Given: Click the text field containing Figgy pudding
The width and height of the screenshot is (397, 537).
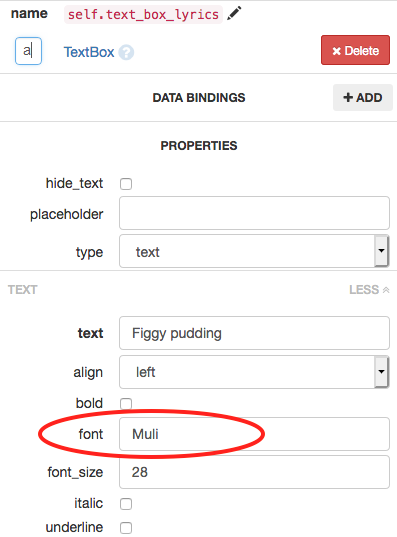Looking at the screenshot, I should tap(254, 333).
